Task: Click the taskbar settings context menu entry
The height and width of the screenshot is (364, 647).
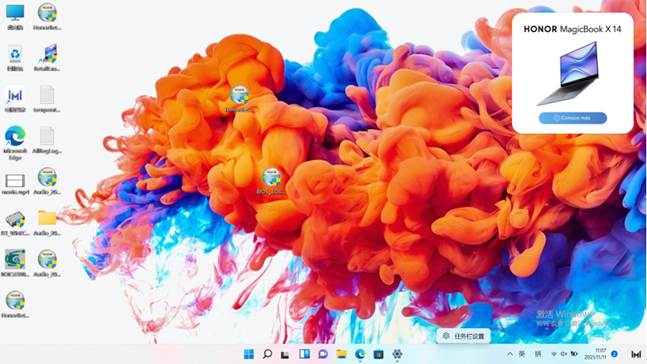Action: pos(463,336)
